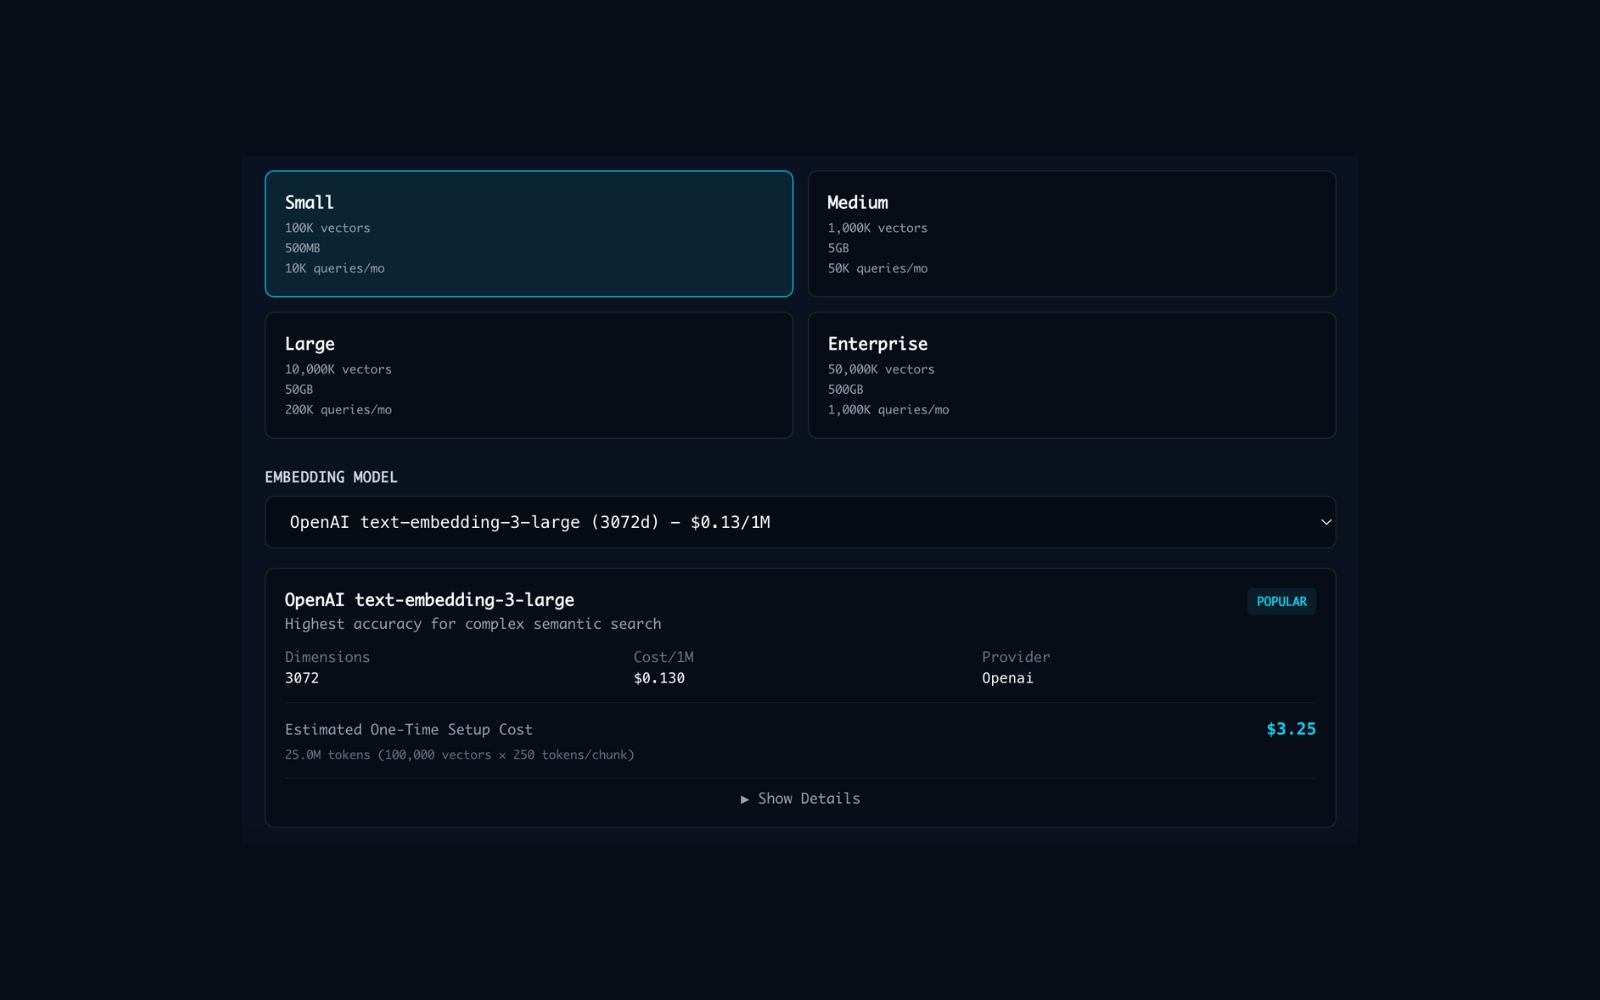
Task: Select the Medium plan card
Action: 1071,233
